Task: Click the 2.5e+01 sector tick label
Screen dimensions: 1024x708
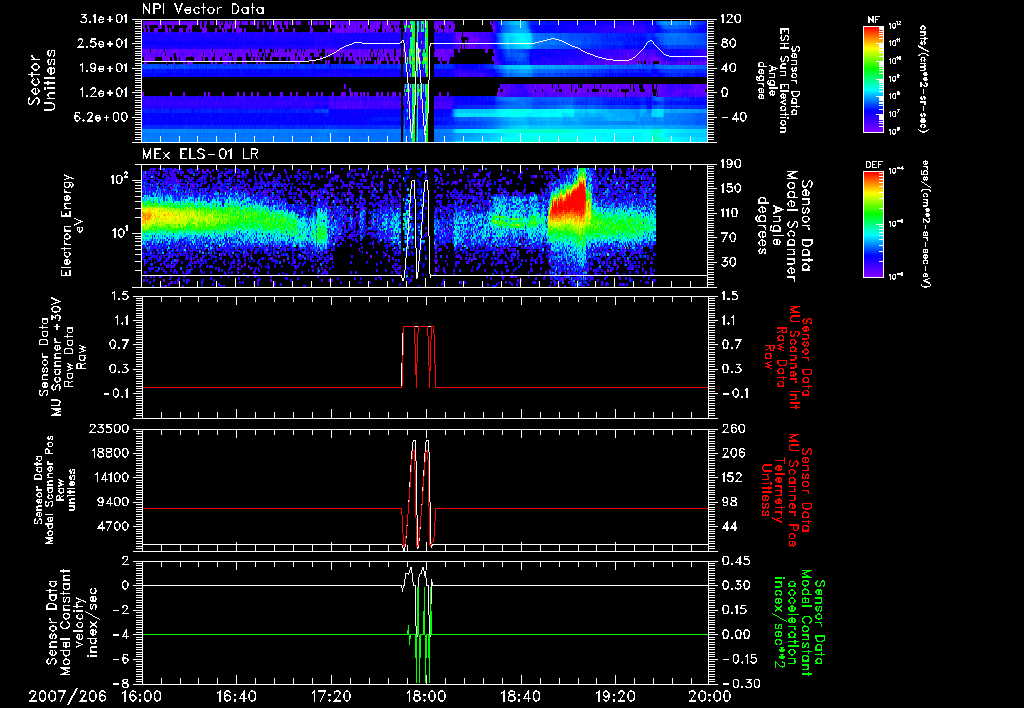Action: [x=106, y=43]
